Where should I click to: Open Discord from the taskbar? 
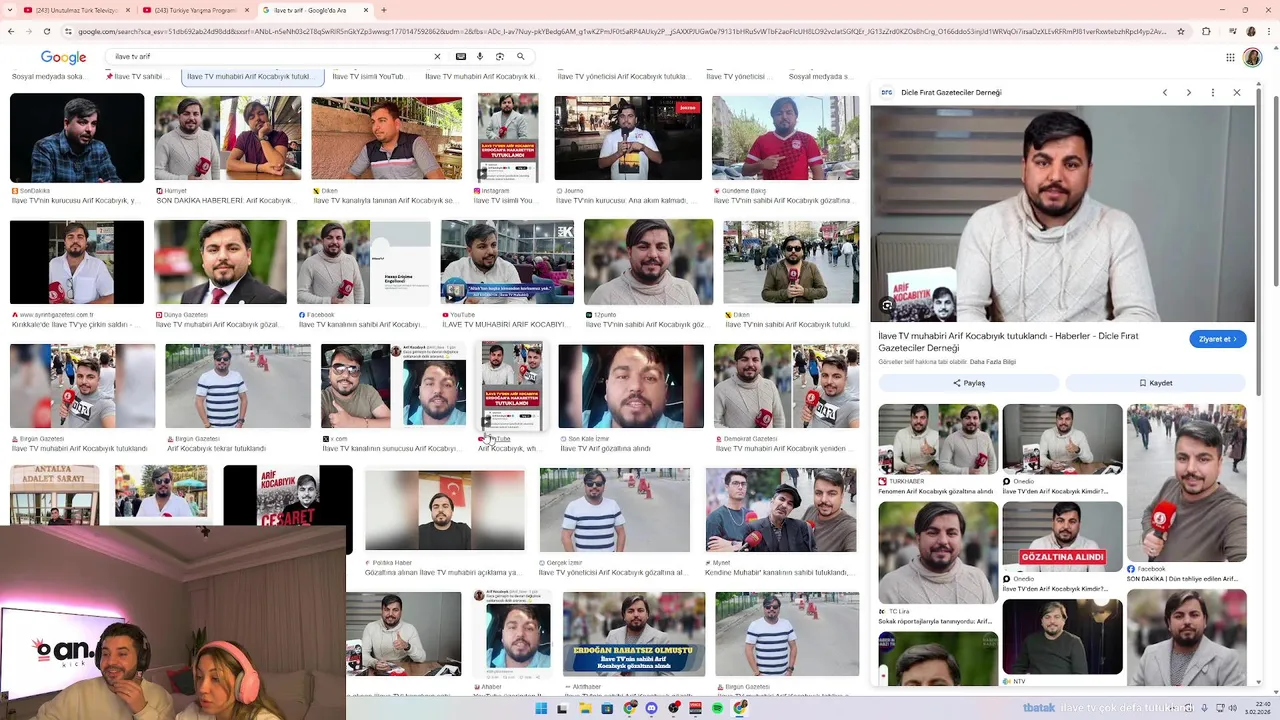pyautogui.click(x=651, y=708)
